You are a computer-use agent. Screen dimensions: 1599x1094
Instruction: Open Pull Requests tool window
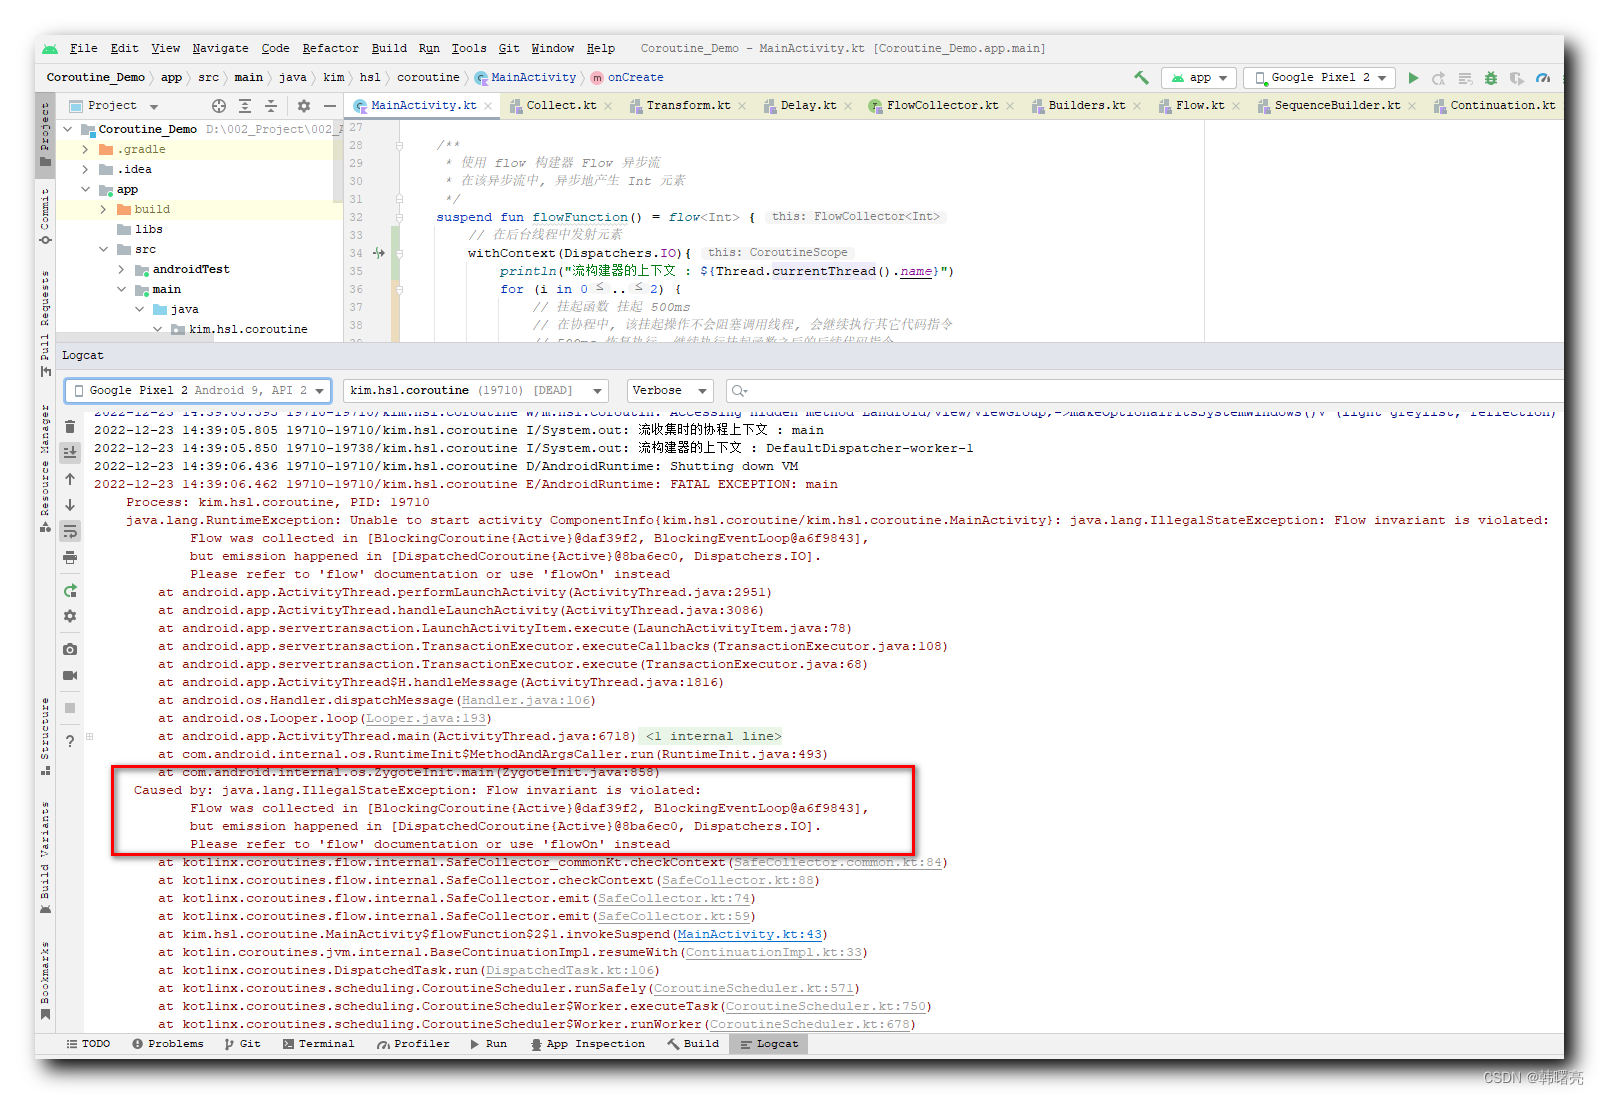(x=45, y=323)
